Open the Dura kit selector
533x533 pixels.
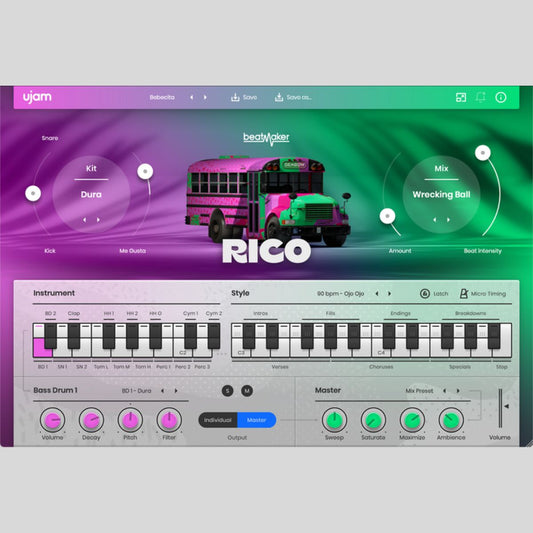click(x=91, y=194)
